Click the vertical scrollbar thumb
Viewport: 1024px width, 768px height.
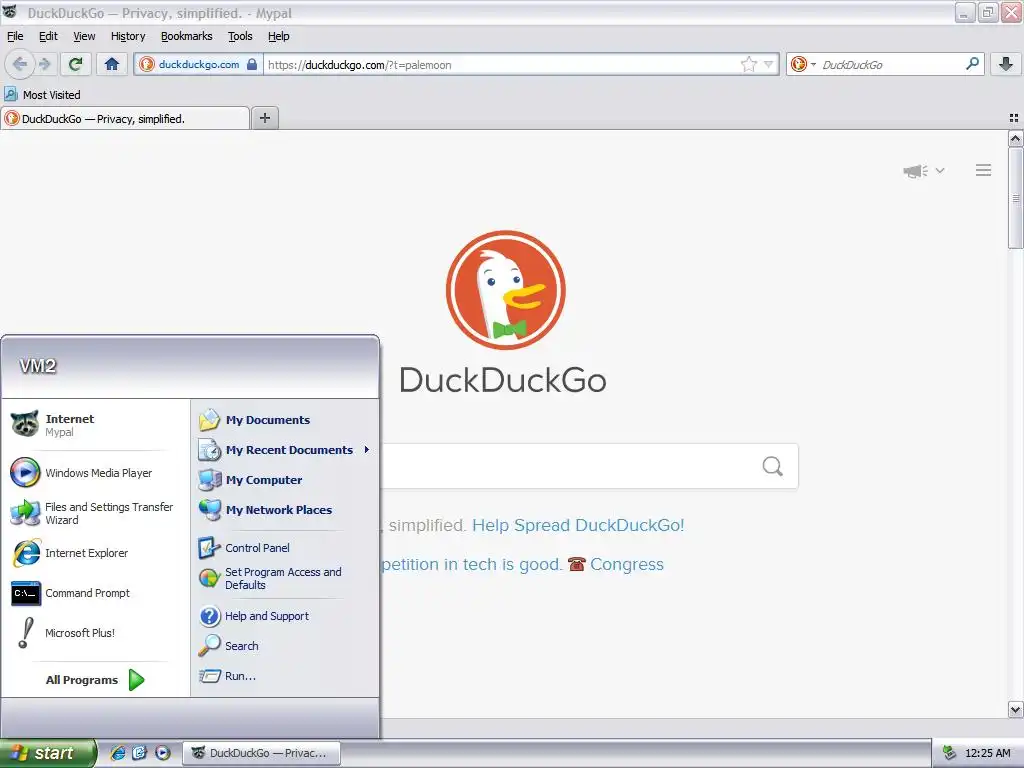coord(1015,197)
